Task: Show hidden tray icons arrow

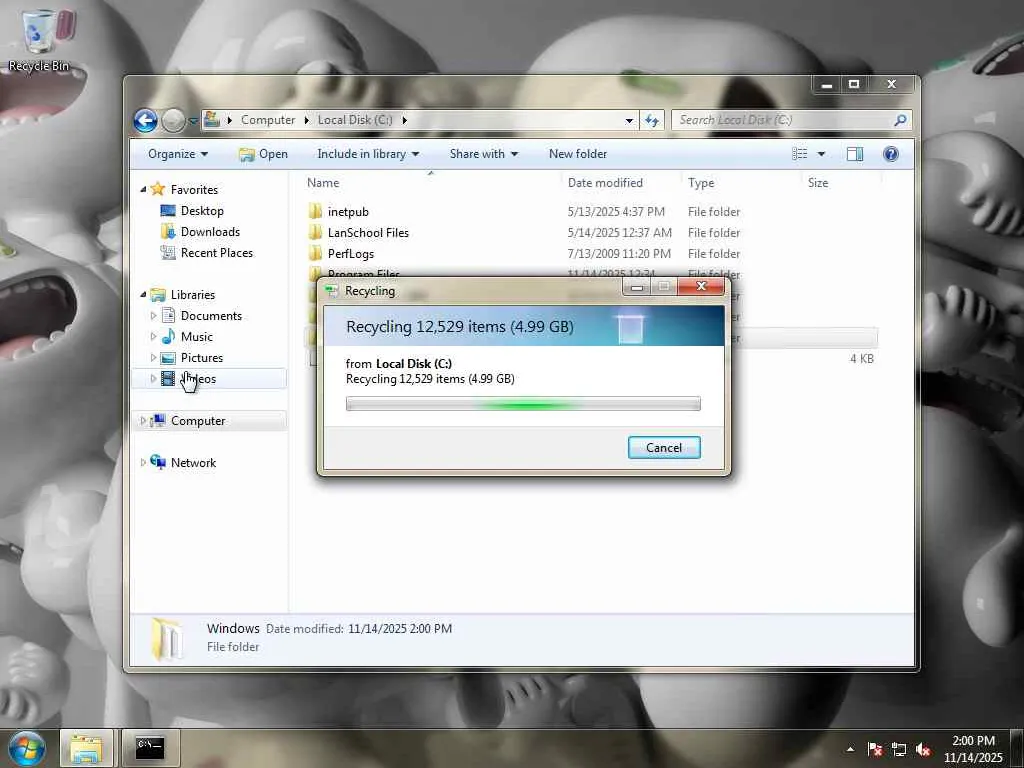Action: coord(850,749)
